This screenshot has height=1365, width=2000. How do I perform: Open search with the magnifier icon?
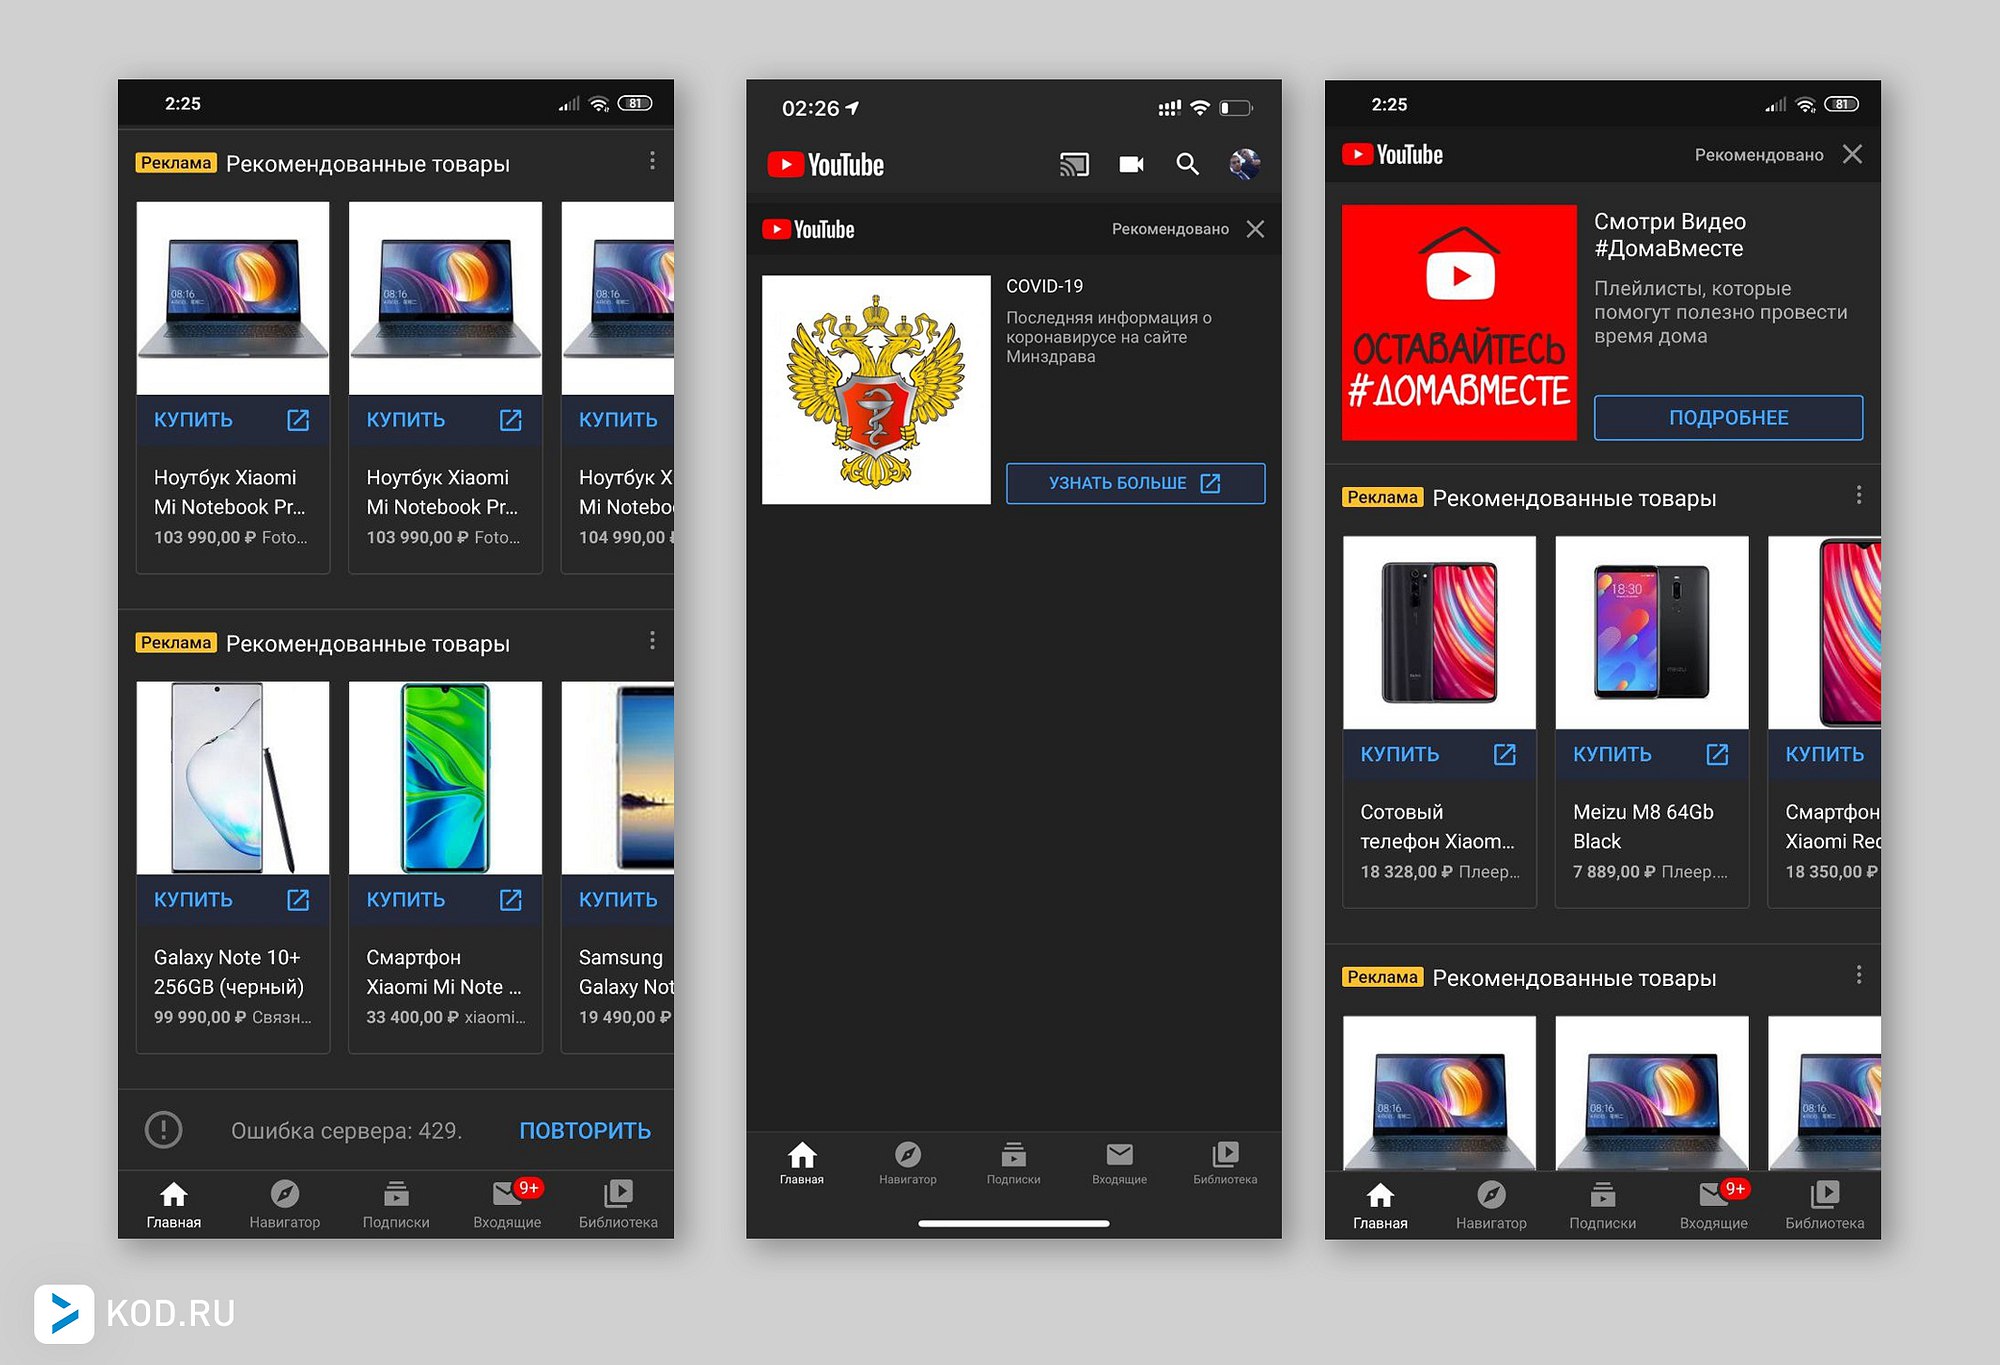[1187, 164]
